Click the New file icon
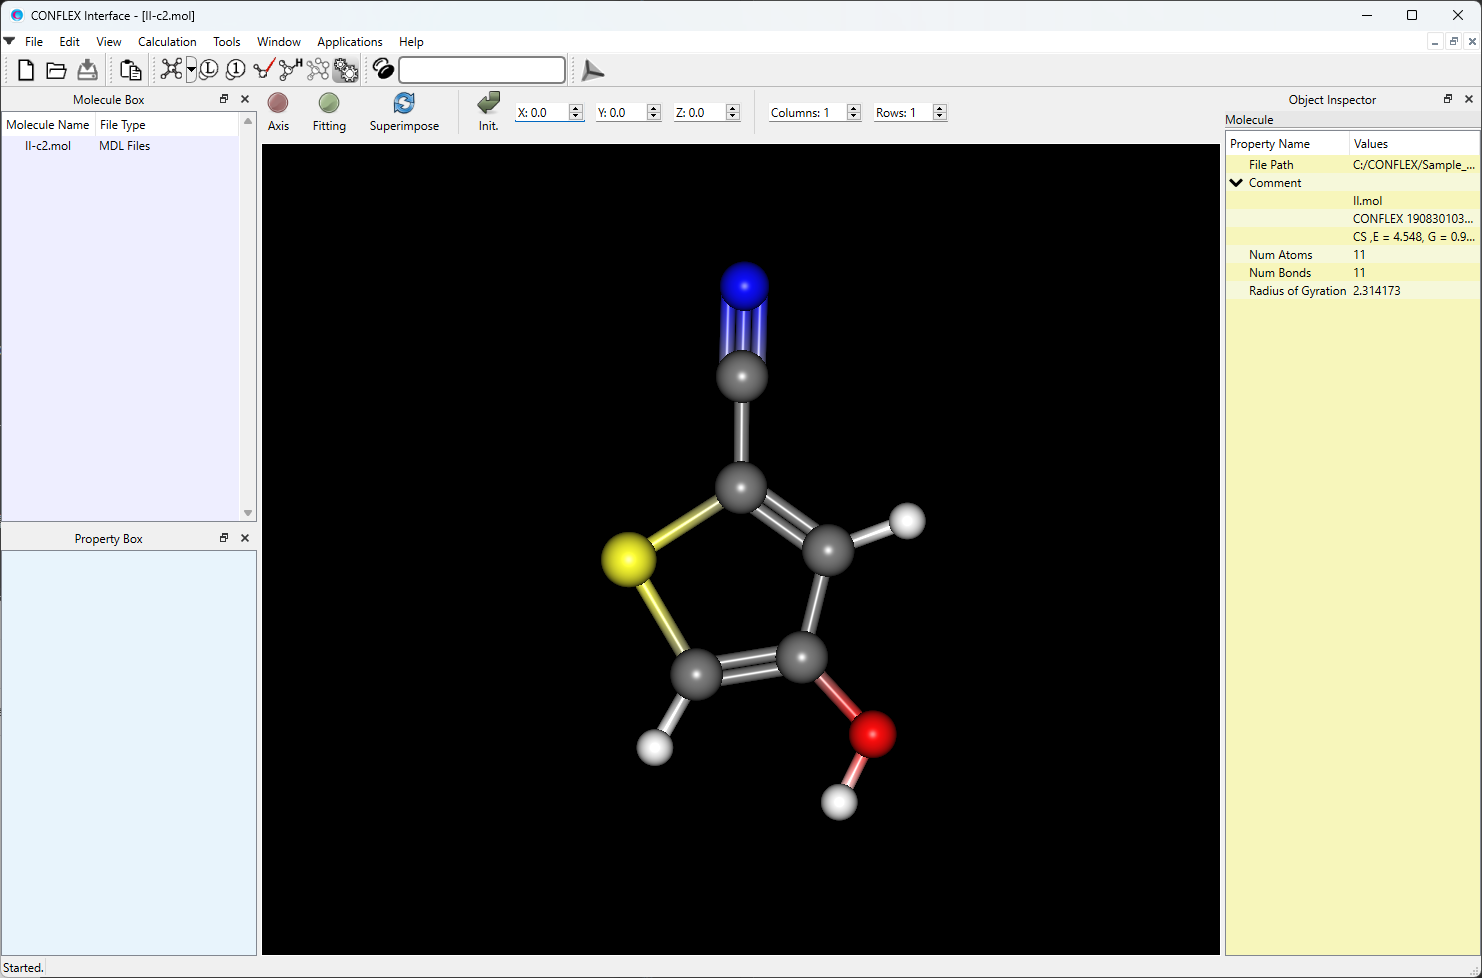1482x978 pixels. [x=26, y=70]
